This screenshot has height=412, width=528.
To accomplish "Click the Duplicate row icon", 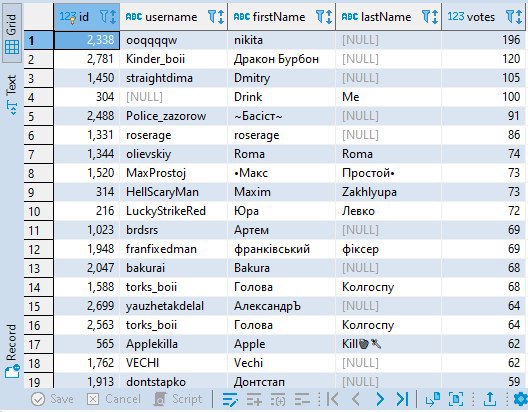I will click(278, 400).
